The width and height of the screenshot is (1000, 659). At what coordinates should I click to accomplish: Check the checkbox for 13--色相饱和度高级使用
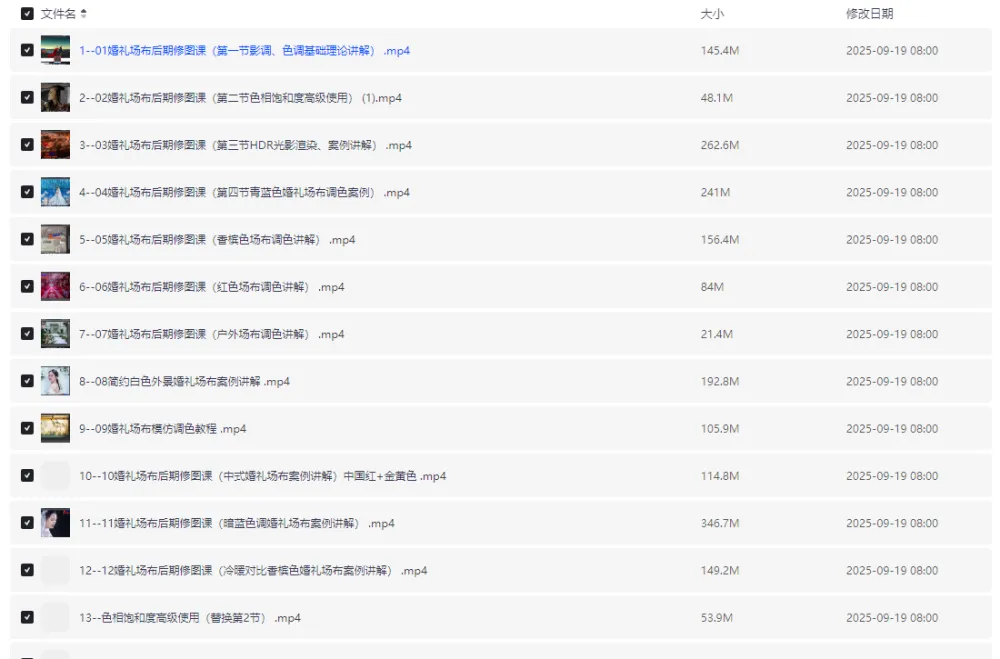[x=28, y=617]
